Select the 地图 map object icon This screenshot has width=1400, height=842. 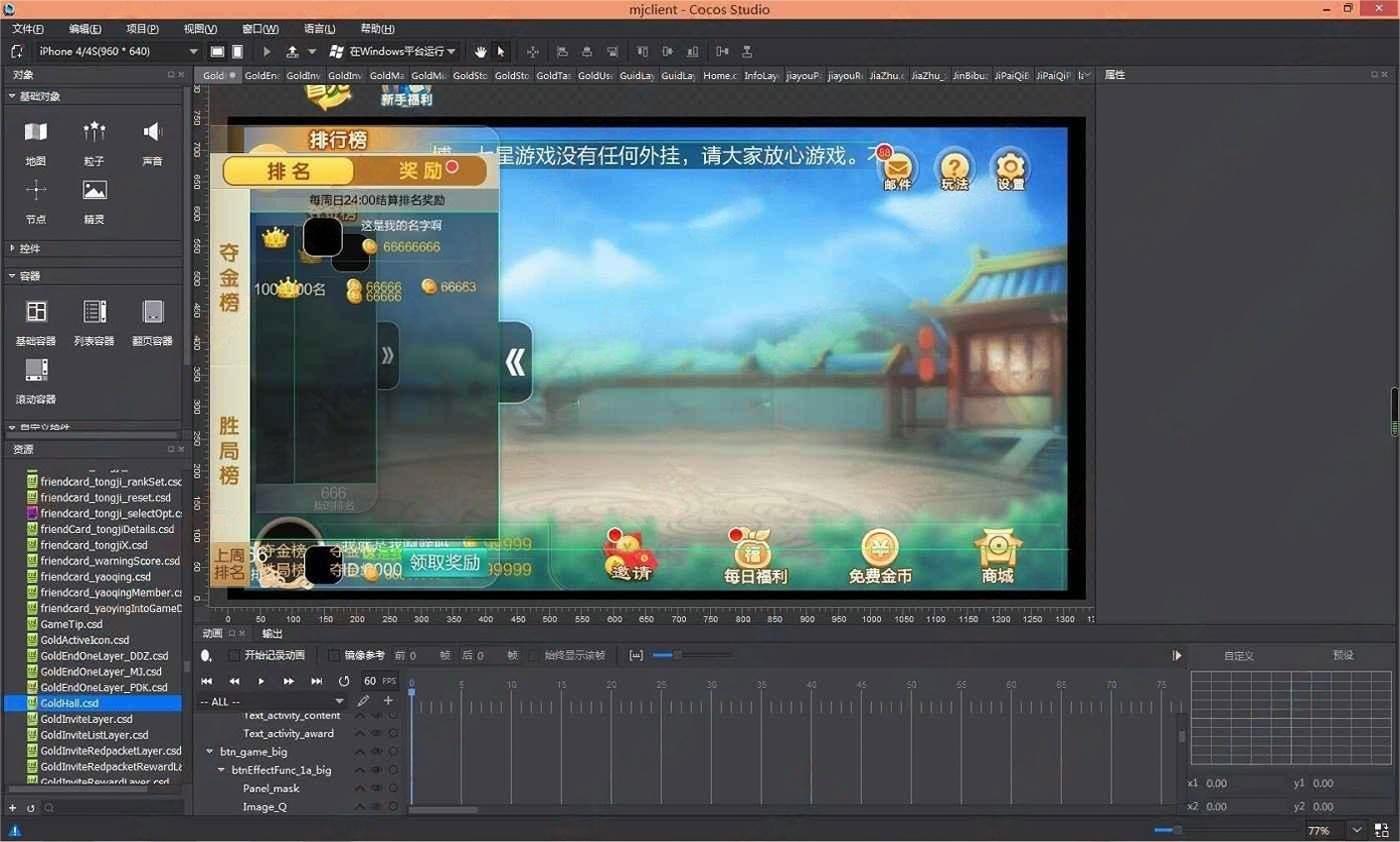[36, 133]
